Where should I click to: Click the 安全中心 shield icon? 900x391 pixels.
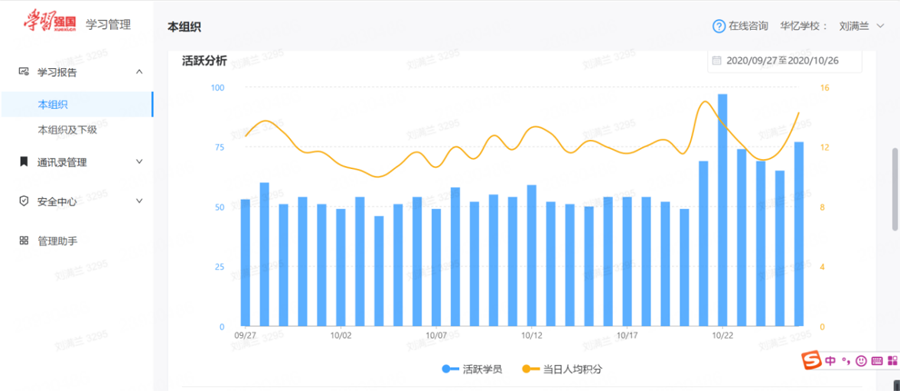(24, 201)
